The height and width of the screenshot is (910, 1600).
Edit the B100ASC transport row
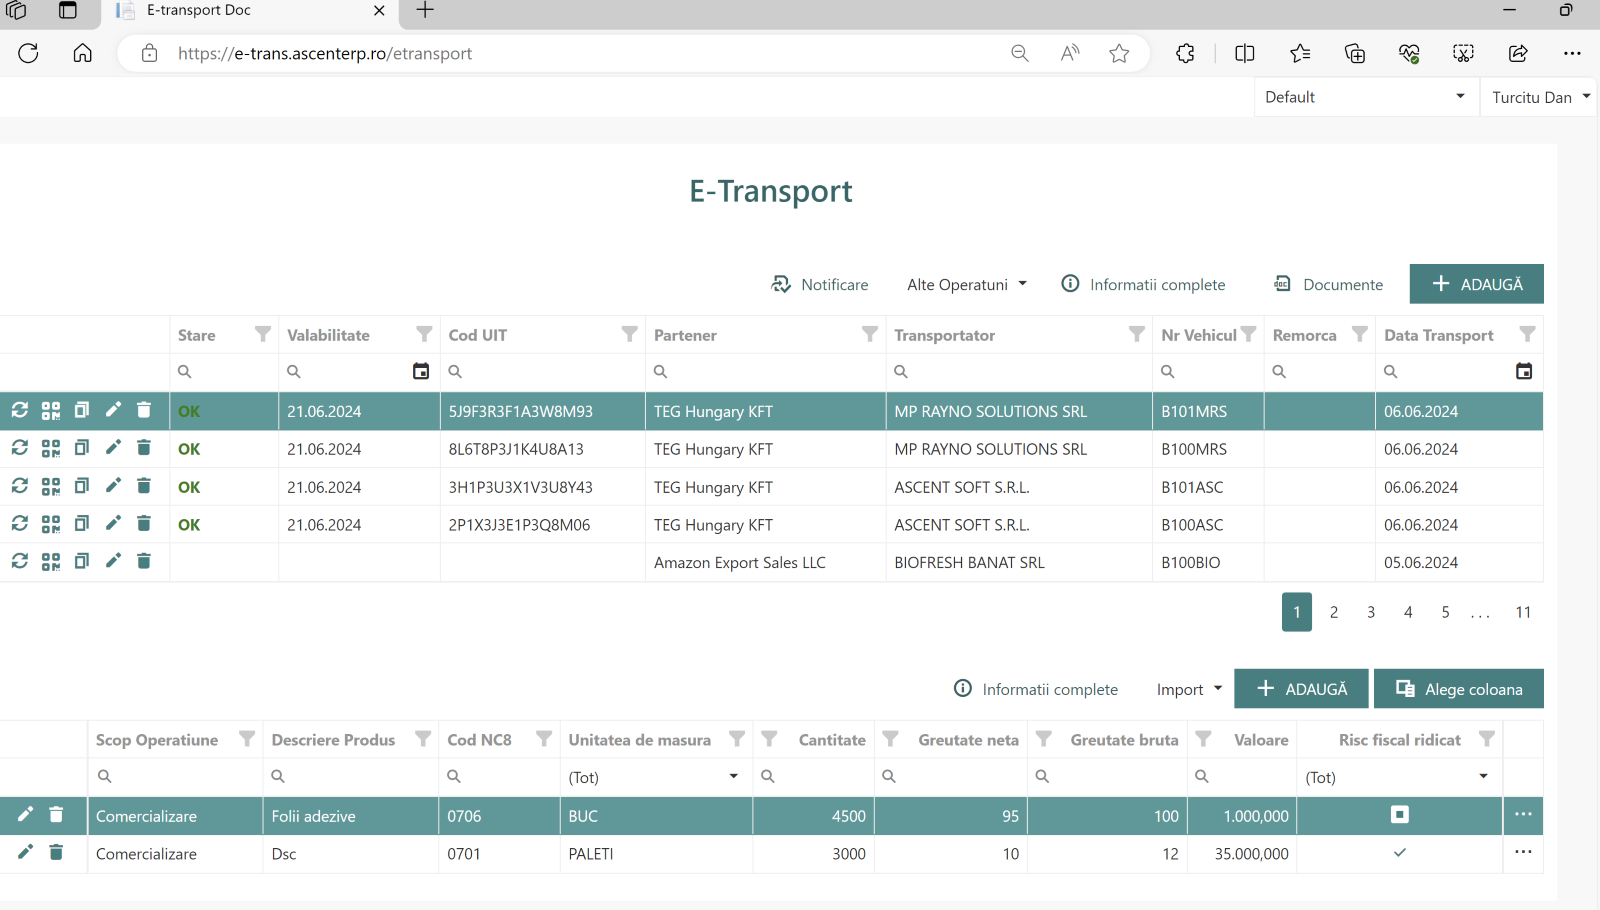(113, 523)
